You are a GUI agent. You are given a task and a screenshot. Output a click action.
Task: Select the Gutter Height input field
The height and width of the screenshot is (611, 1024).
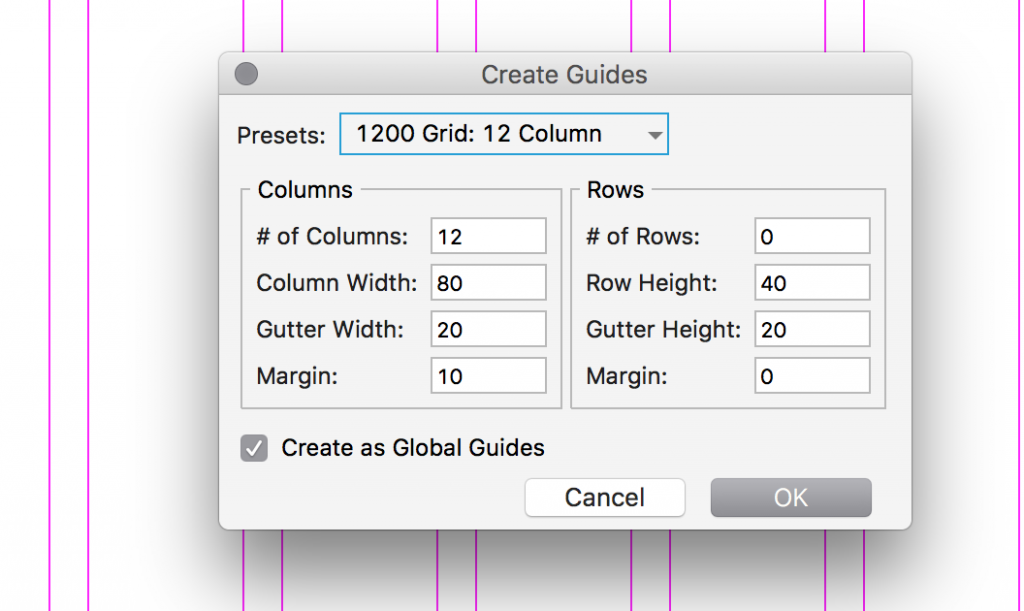pyautogui.click(x=812, y=329)
